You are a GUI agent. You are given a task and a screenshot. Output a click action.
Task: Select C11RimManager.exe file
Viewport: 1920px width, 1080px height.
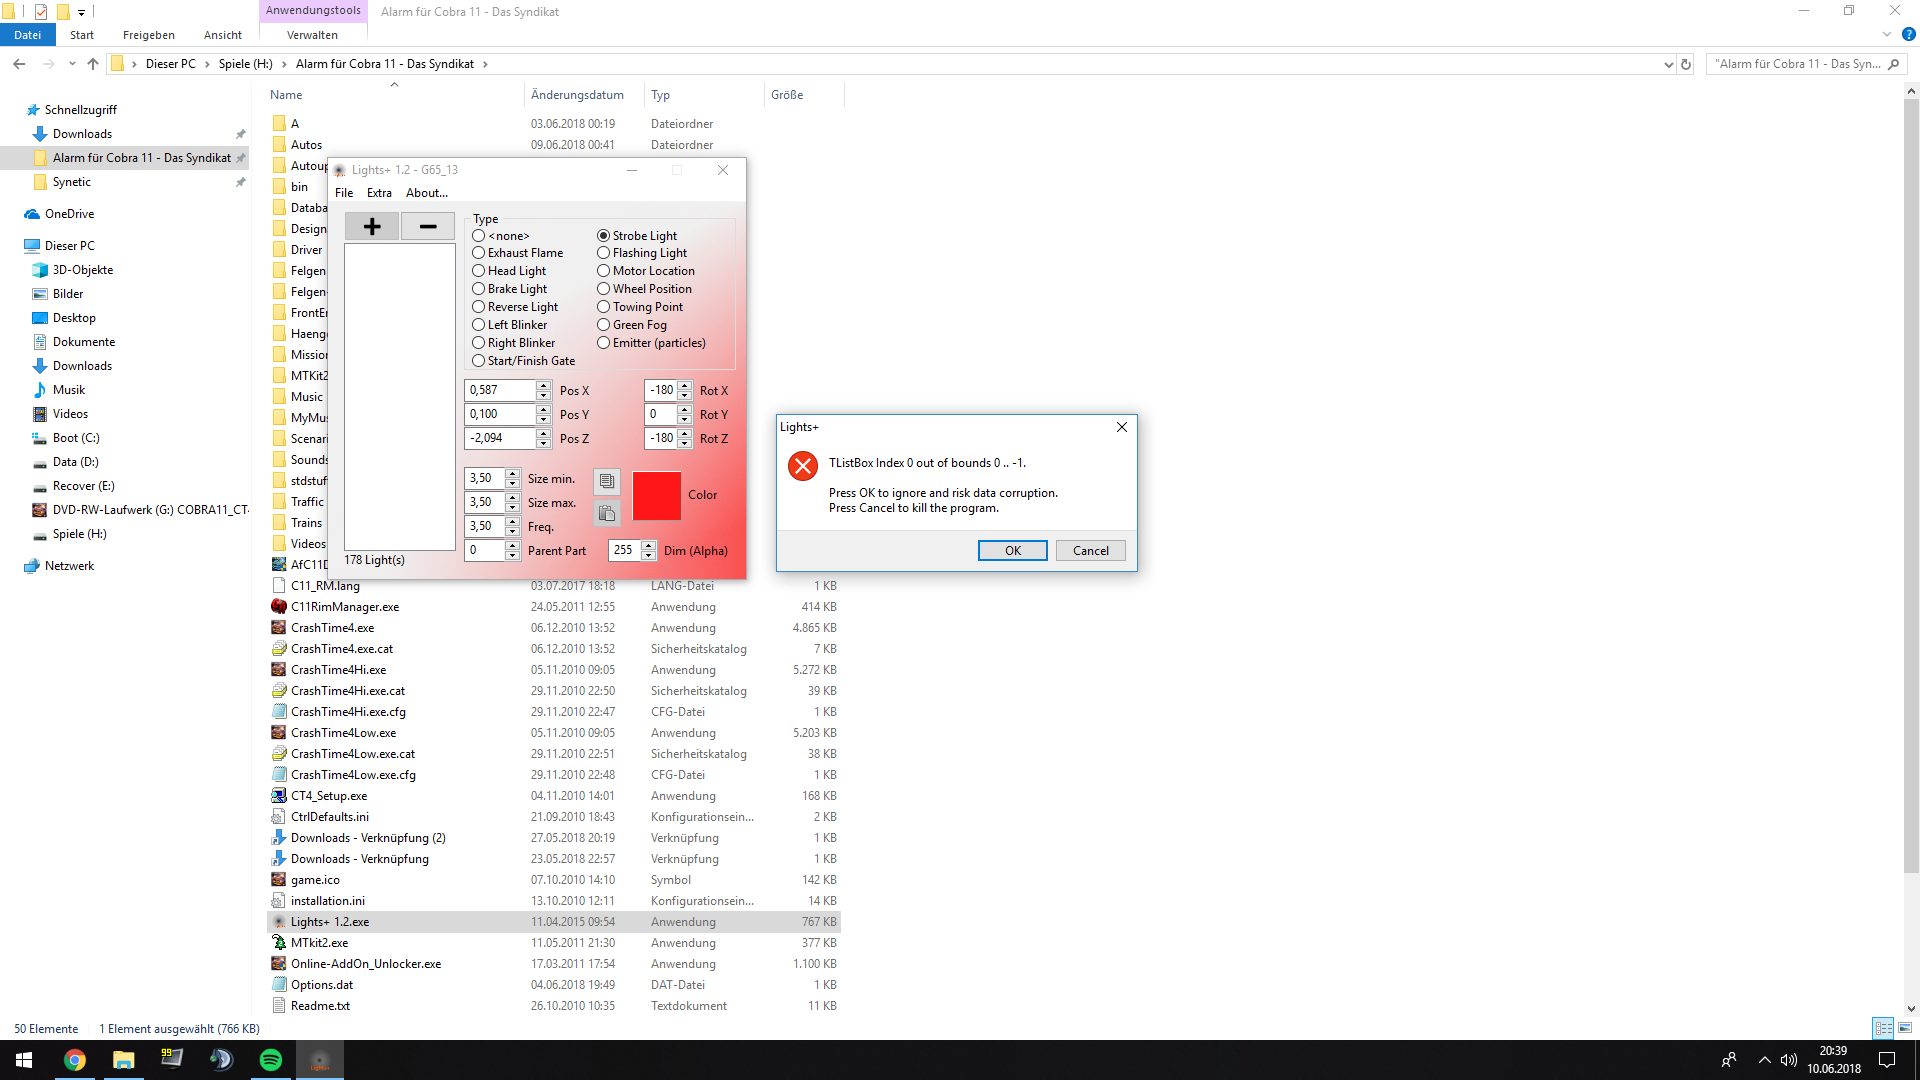click(345, 607)
